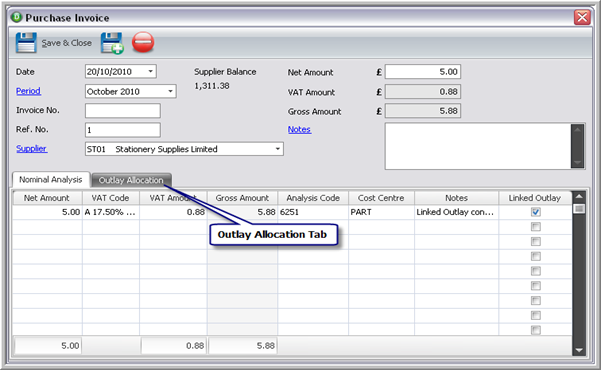Select the 'A 17.50%' VAT code cell

111,212
